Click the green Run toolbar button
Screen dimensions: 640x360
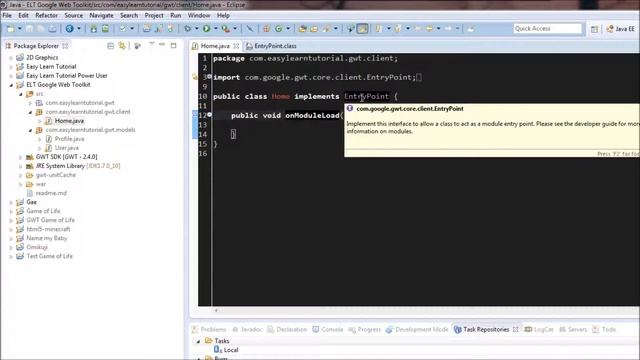click(x=207, y=29)
